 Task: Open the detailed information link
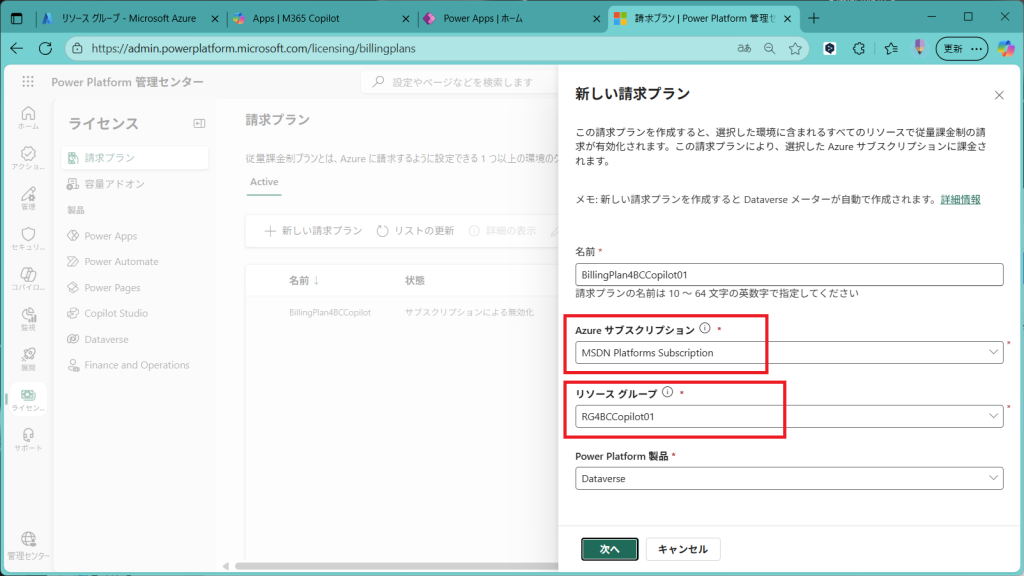pyautogui.click(x=960, y=200)
